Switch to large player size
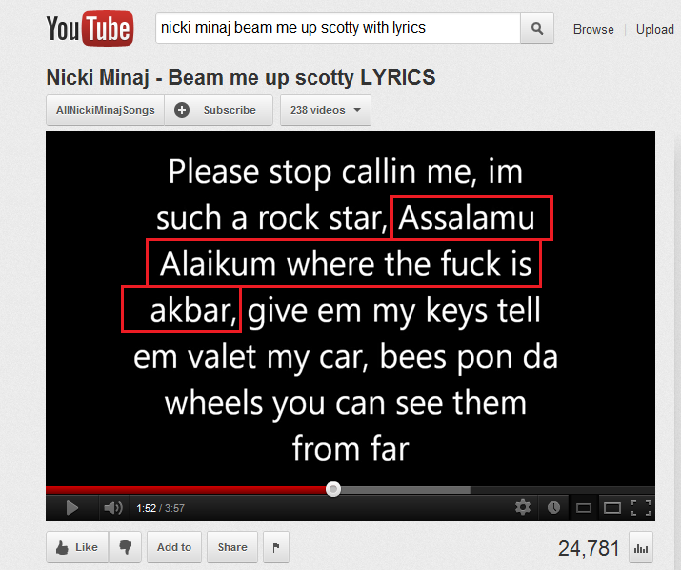This screenshot has width=681, height=570. coord(612,507)
